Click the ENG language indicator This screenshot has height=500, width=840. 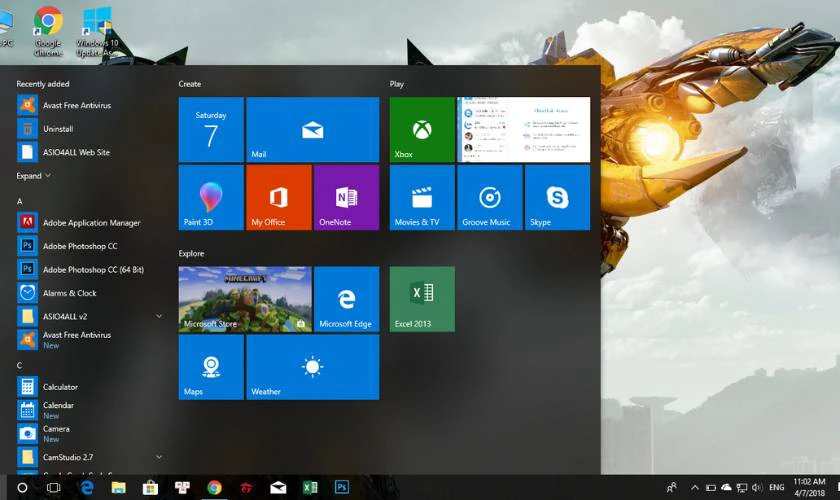[x=777, y=488]
